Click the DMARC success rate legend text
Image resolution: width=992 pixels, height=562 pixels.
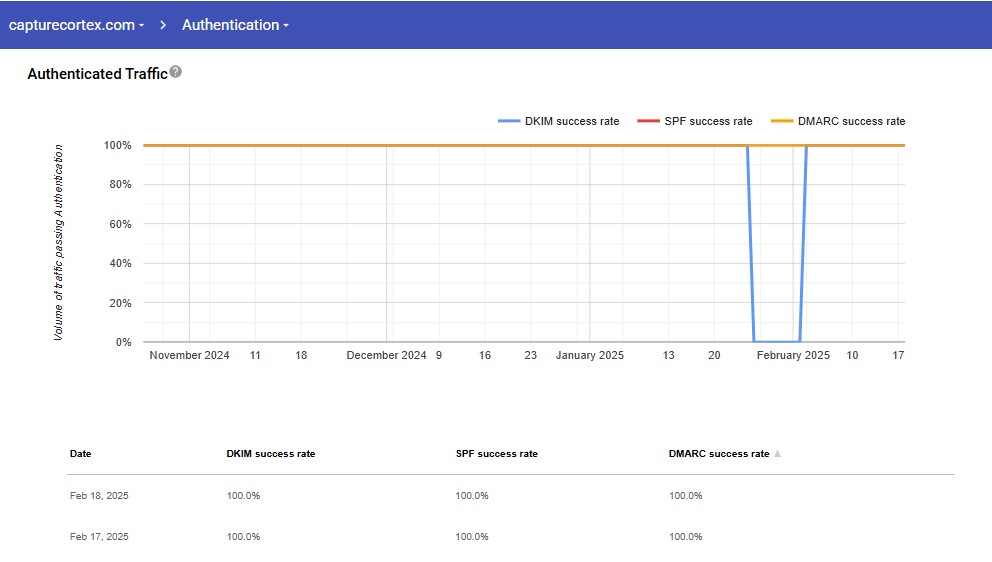[x=851, y=121]
